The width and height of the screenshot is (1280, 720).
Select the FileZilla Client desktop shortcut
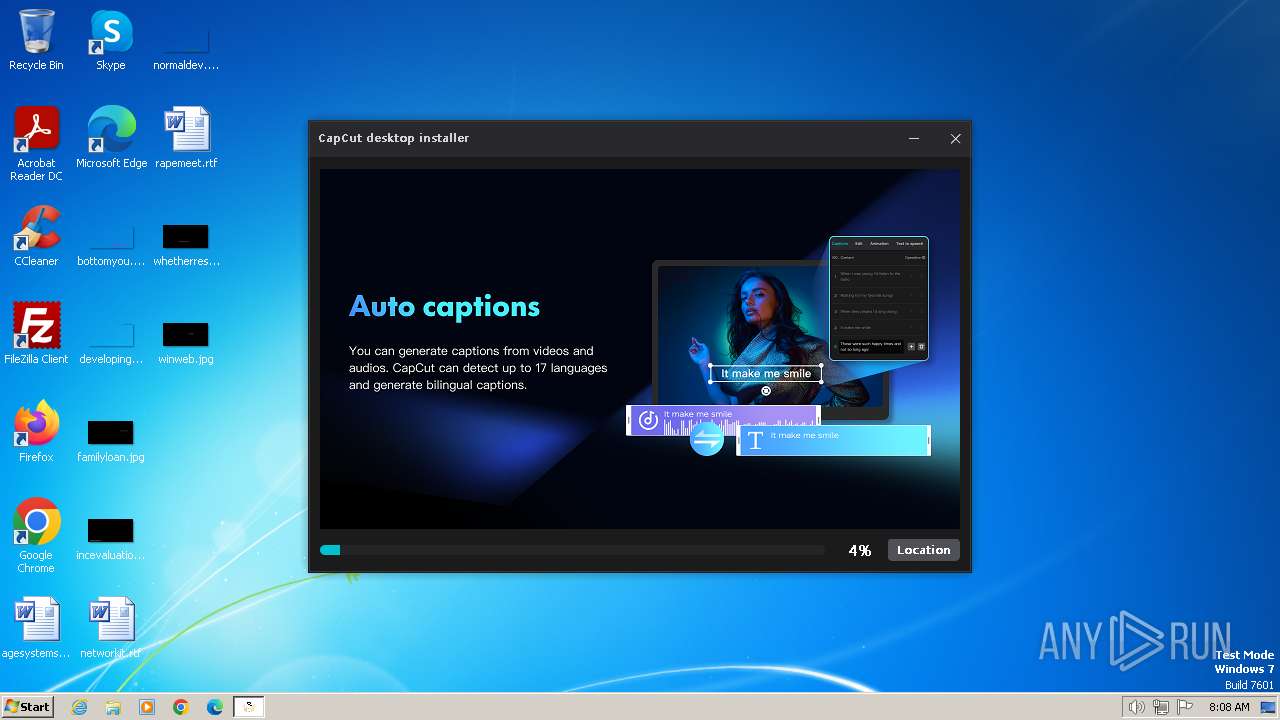pos(36,334)
